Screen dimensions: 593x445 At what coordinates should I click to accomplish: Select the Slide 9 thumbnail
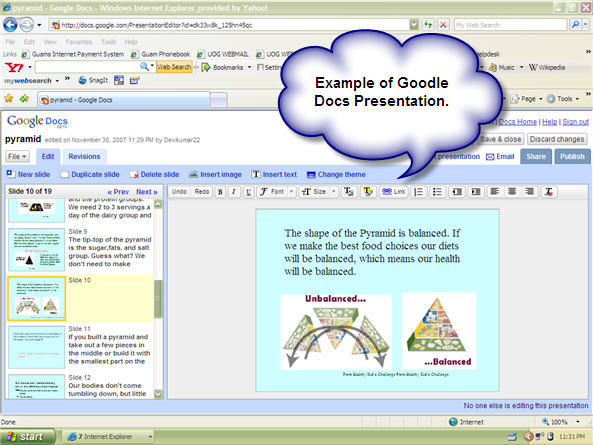[37, 250]
